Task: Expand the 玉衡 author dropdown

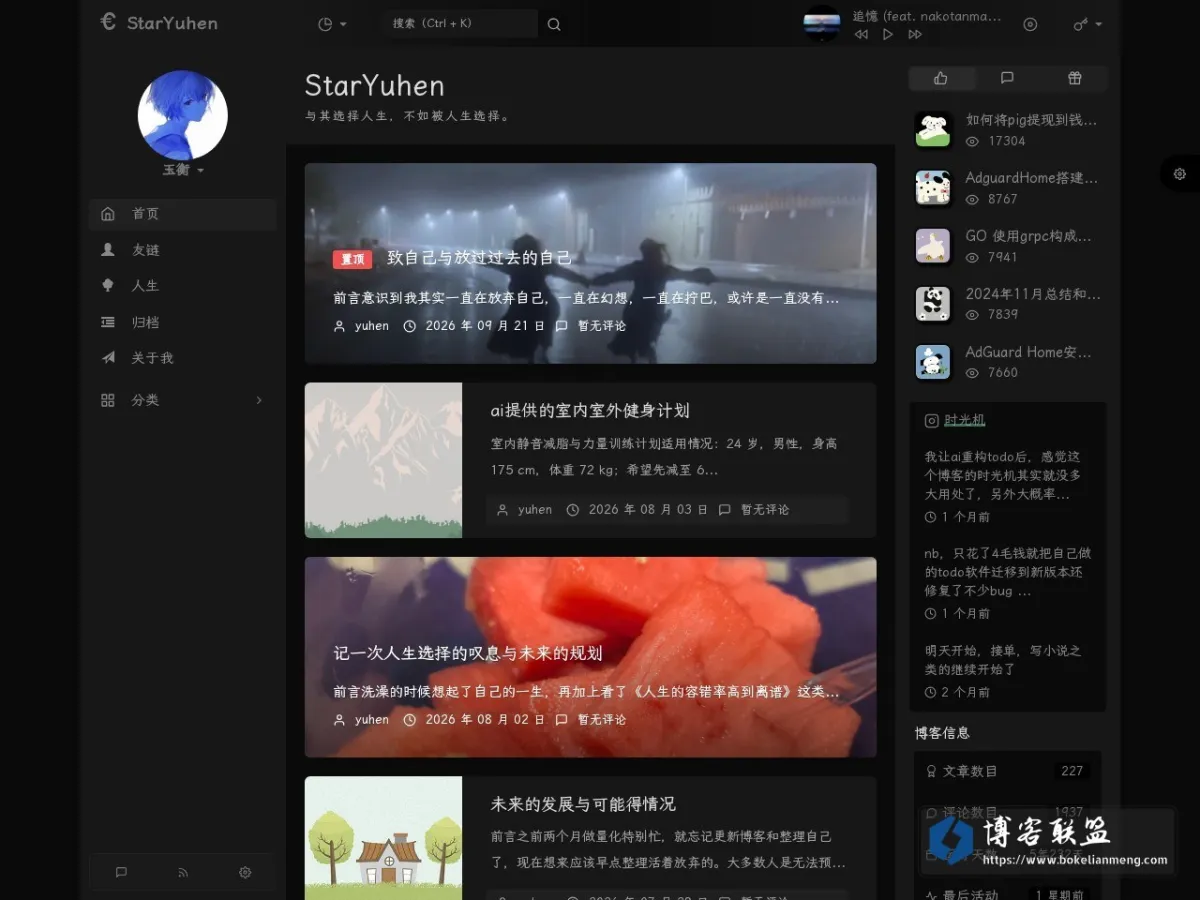Action: (183, 170)
